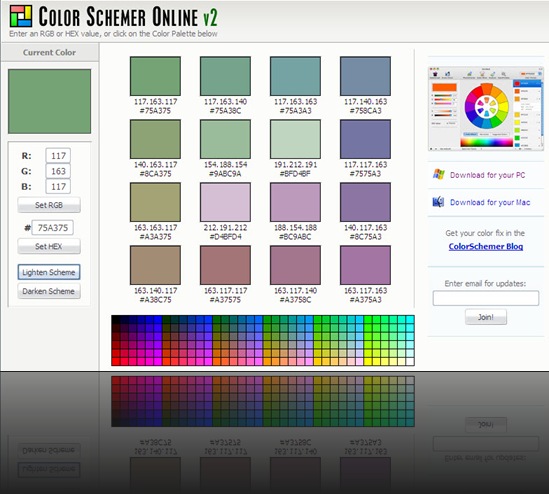Click the Set HEX button
549x494 pixels.
pos(49,246)
